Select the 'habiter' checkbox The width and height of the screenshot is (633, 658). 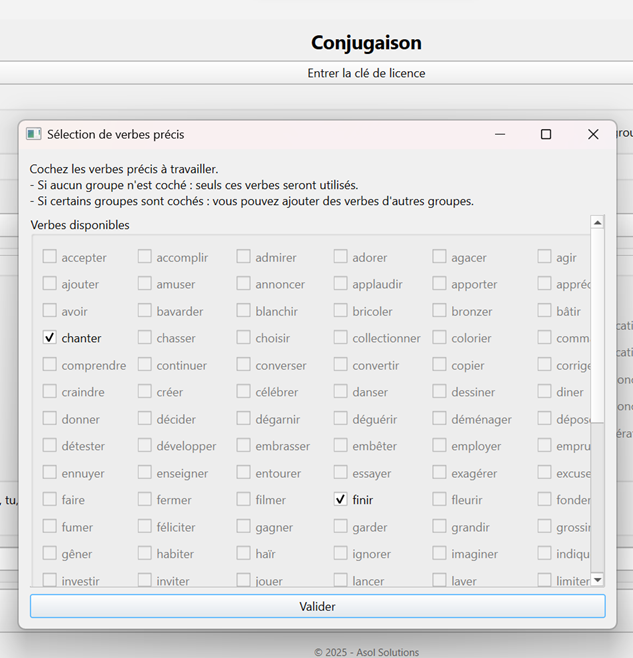pos(145,553)
